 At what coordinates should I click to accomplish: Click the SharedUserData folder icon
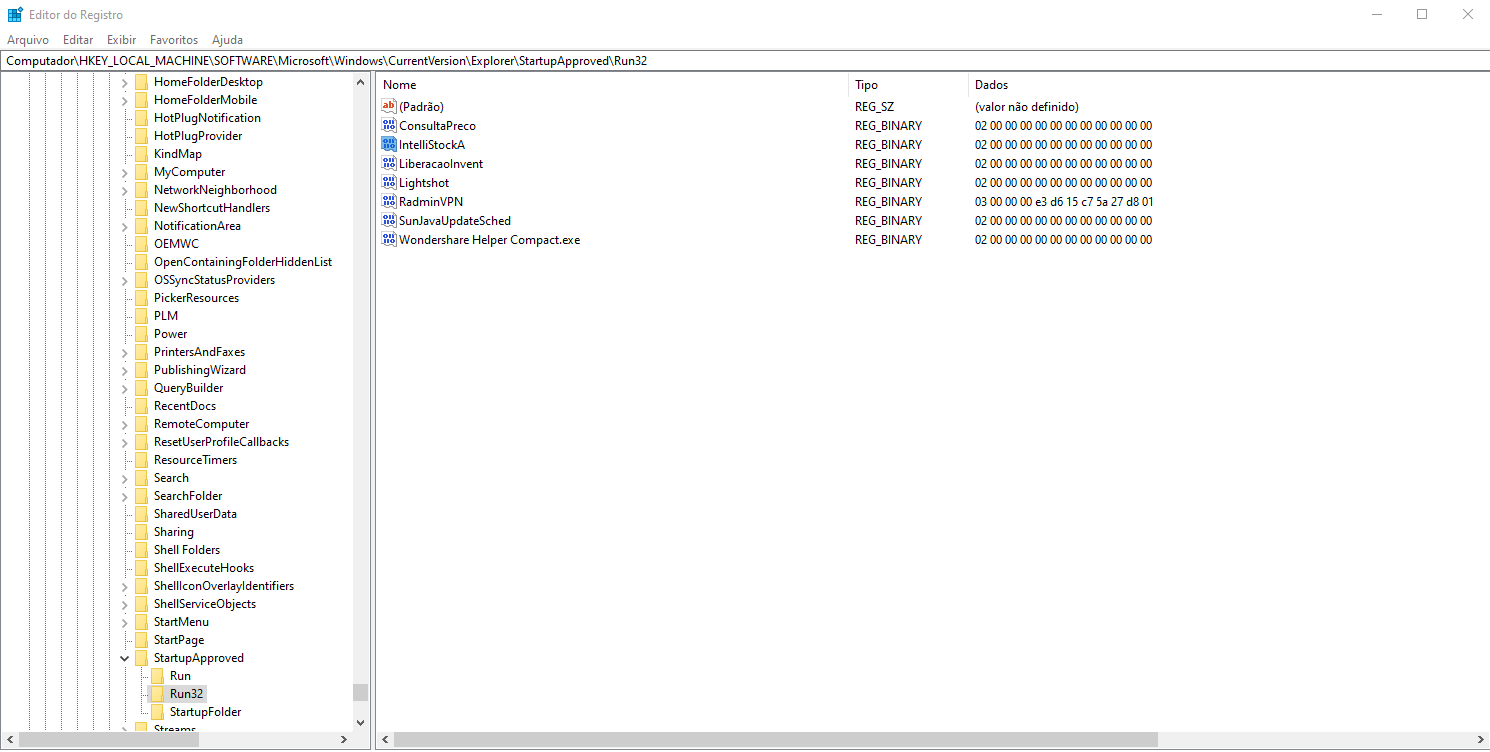(141, 514)
